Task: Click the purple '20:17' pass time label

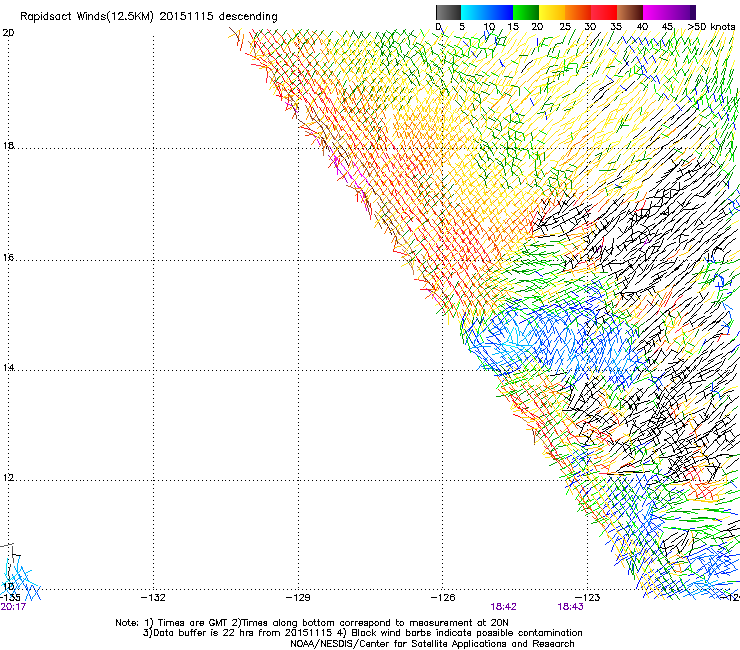Action: [x=13, y=607]
